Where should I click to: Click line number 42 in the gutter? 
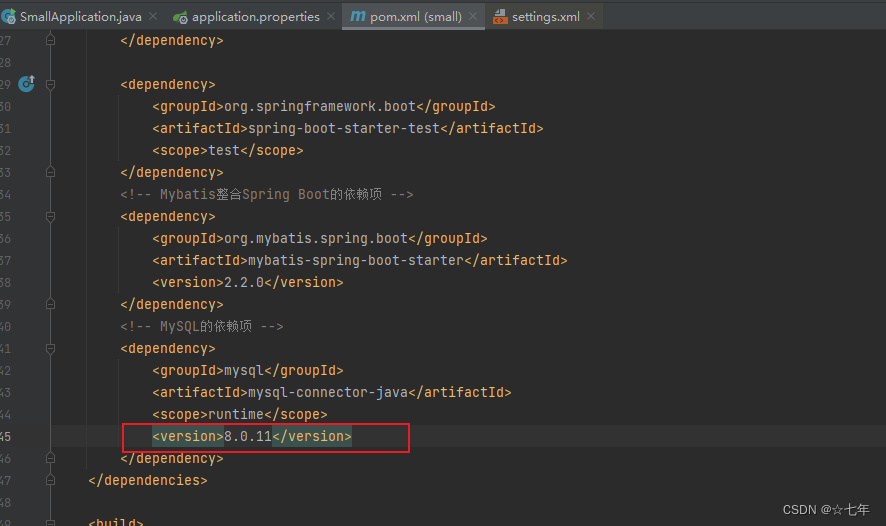(6, 370)
